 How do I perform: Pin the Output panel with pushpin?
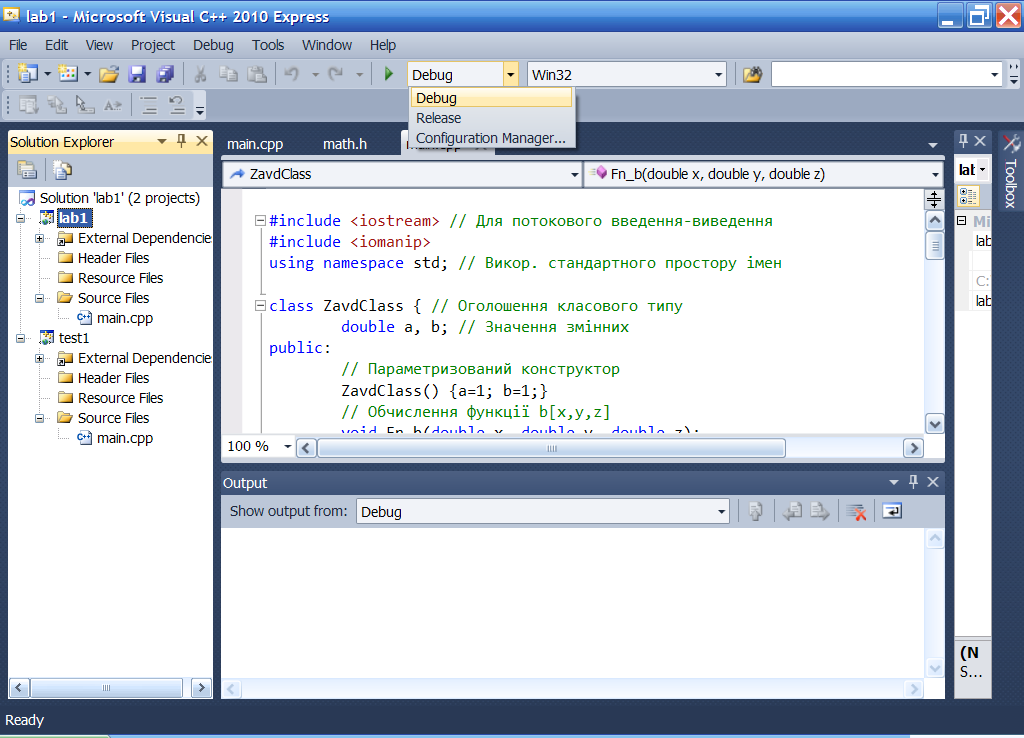pyautogui.click(x=913, y=482)
